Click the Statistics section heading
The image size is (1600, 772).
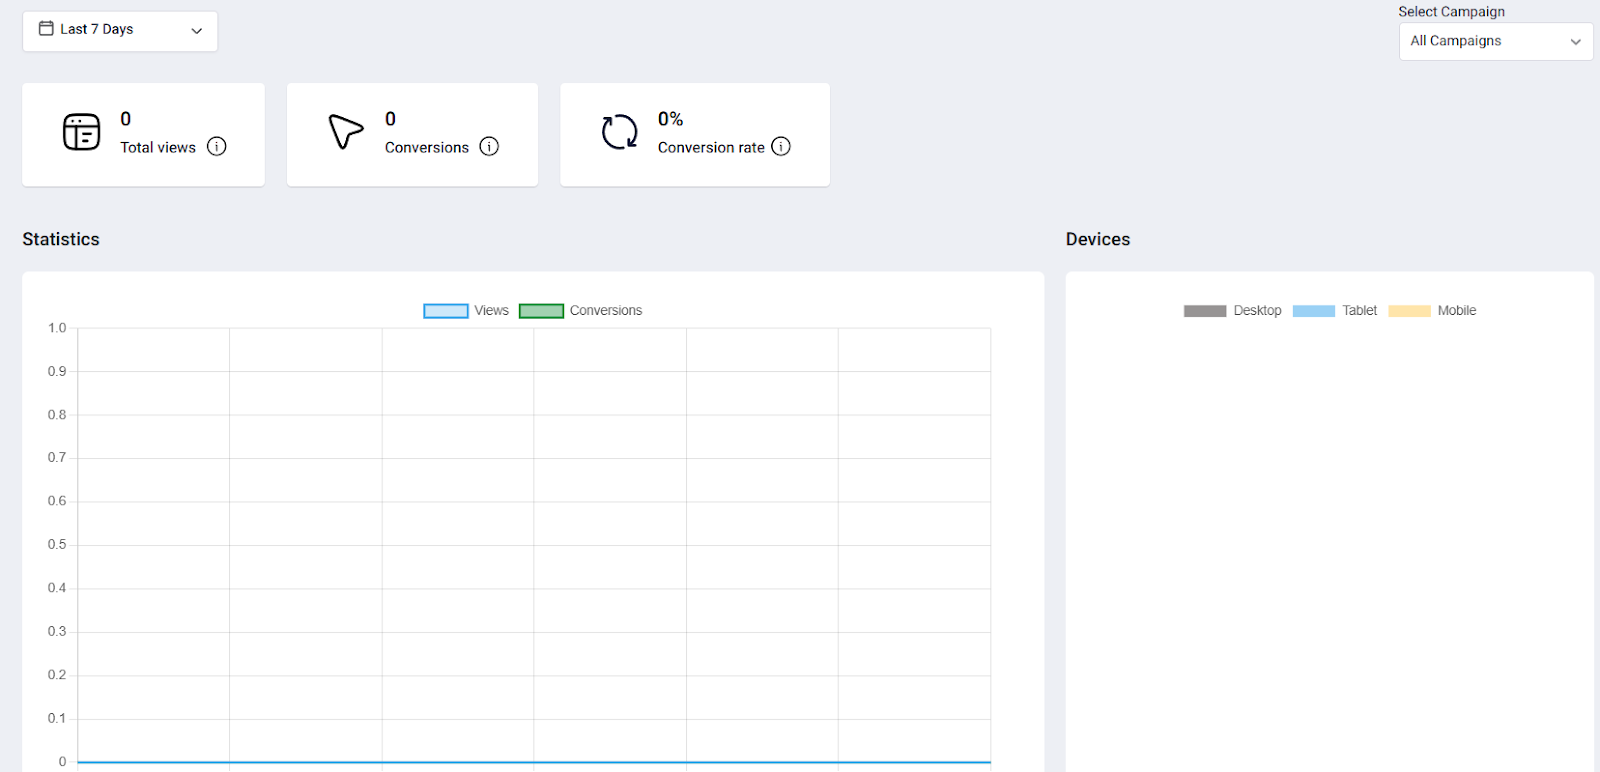pos(61,239)
